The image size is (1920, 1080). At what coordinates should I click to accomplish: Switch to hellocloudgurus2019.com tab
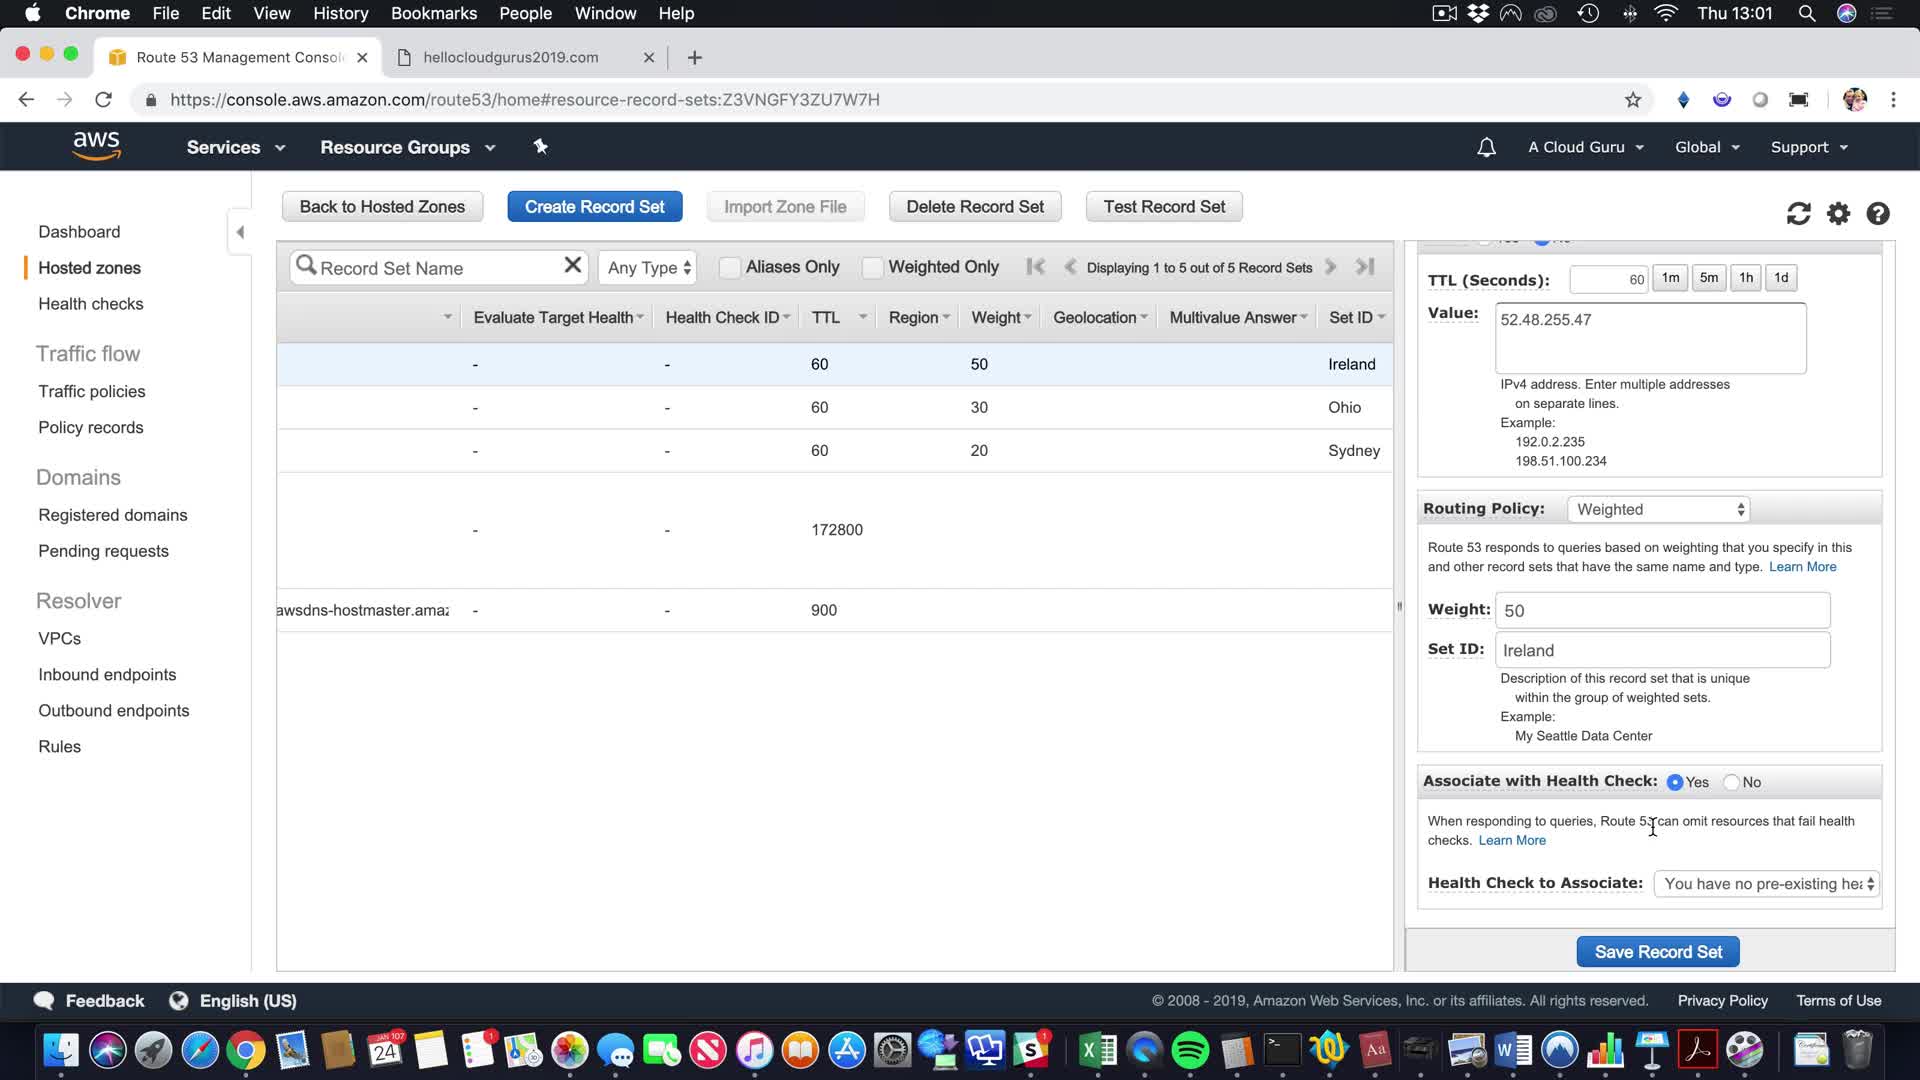511,57
